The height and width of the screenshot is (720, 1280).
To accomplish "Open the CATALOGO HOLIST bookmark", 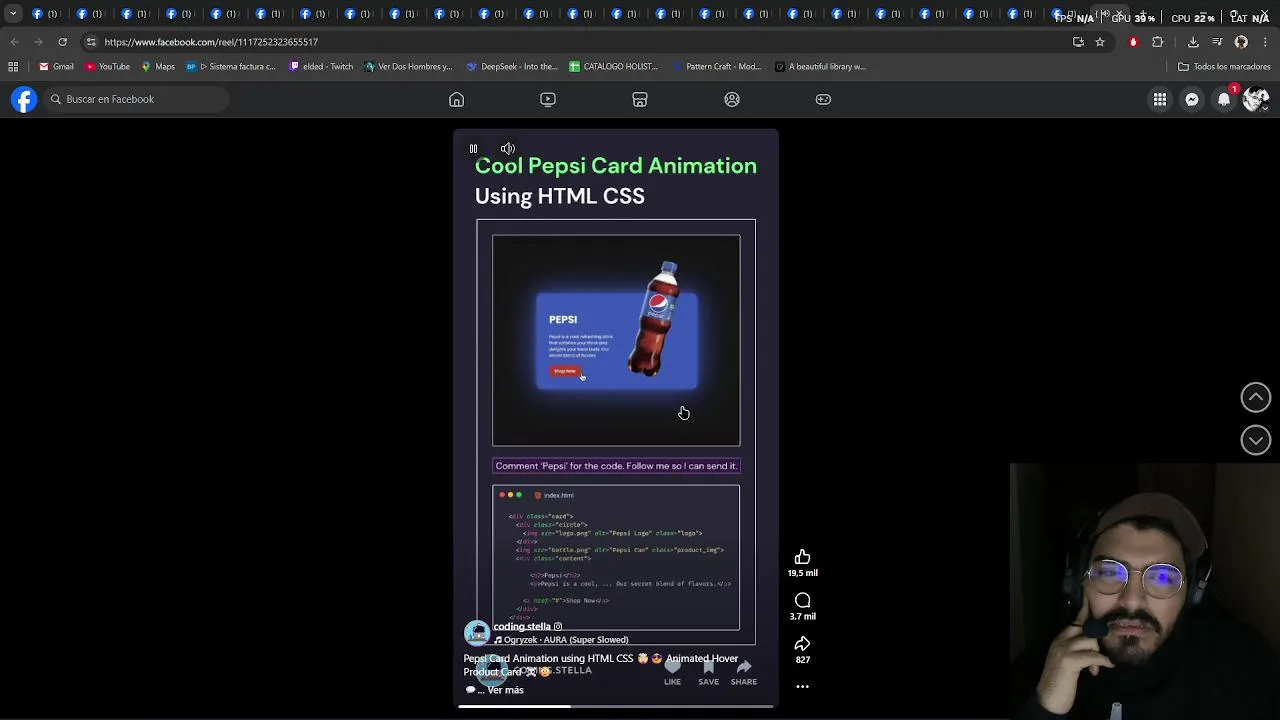I will [613, 67].
